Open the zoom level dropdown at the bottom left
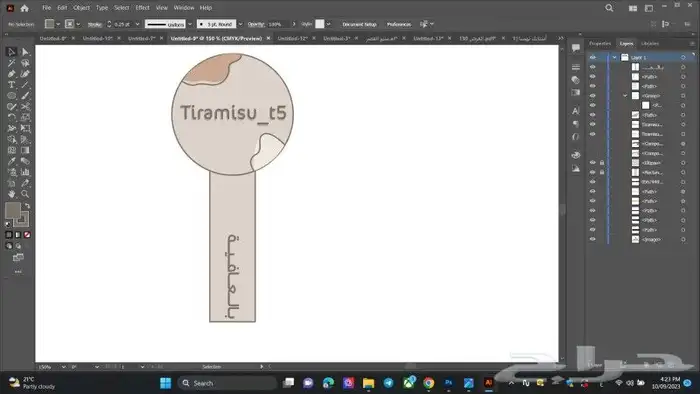This screenshot has height=394, width=700. point(52,367)
